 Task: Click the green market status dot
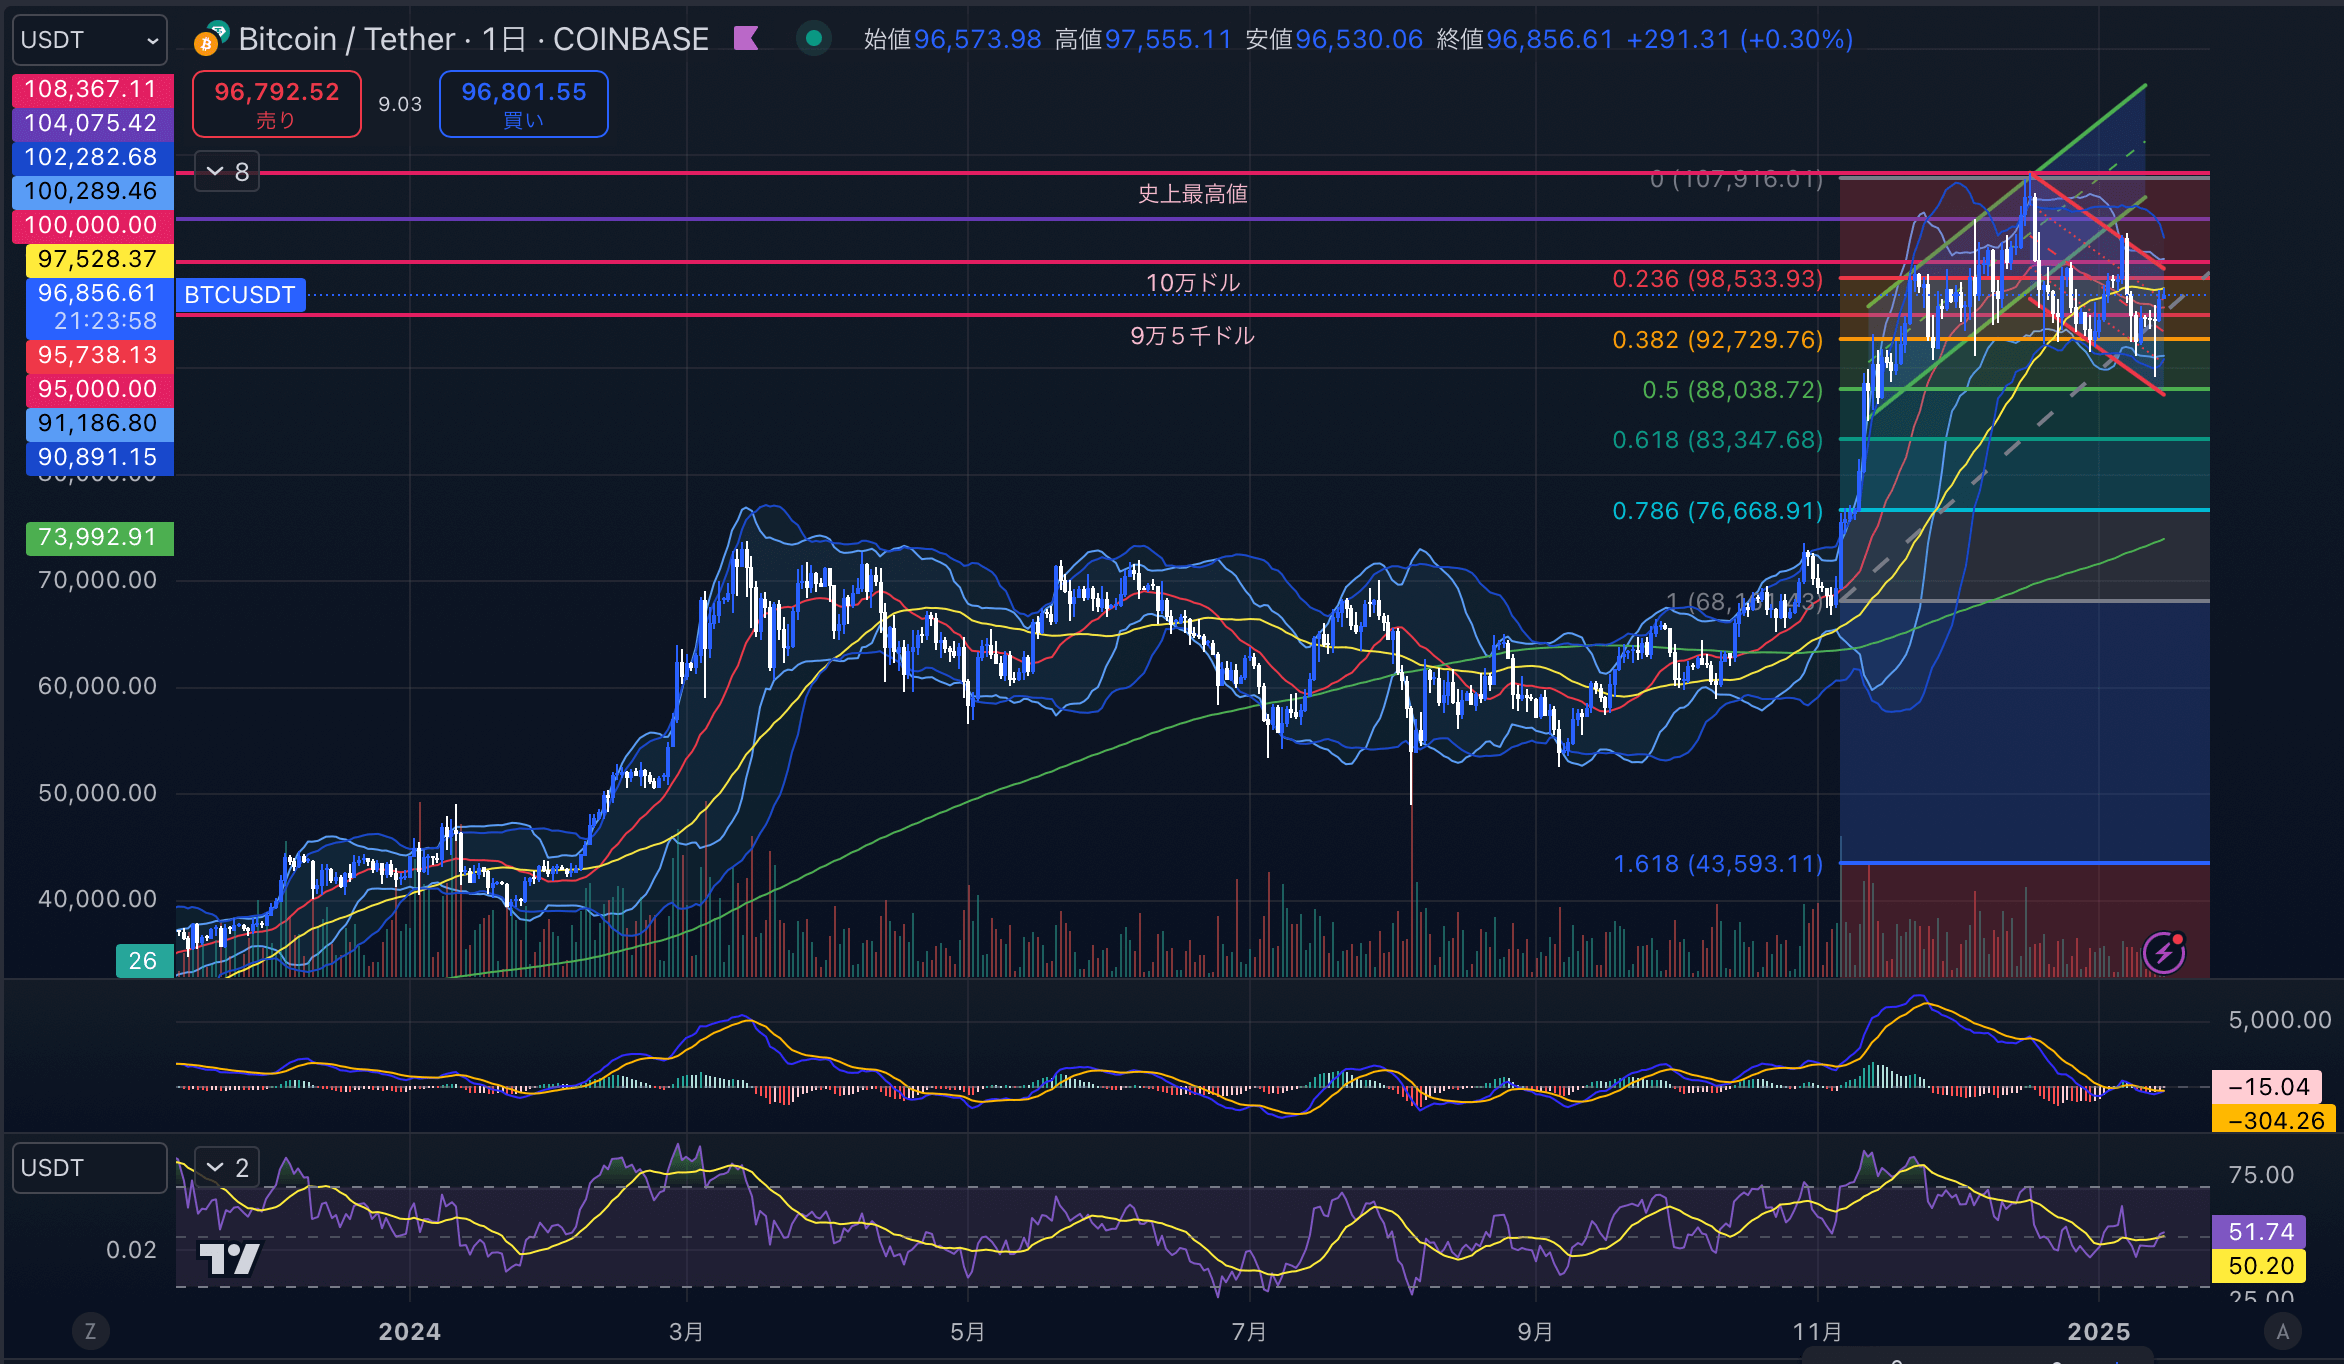(x=813, y=39)
